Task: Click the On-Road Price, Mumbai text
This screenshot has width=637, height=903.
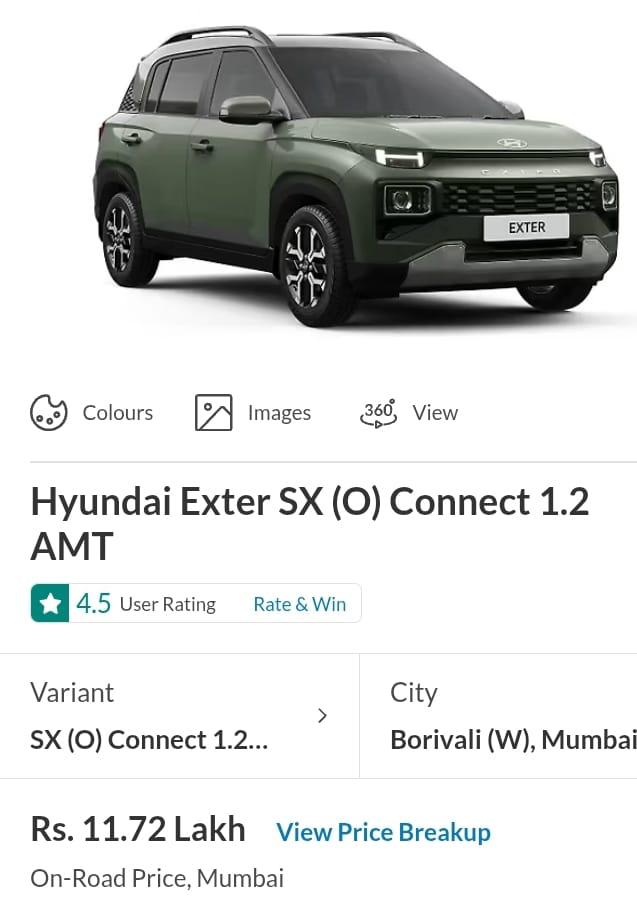Action: 157,878
